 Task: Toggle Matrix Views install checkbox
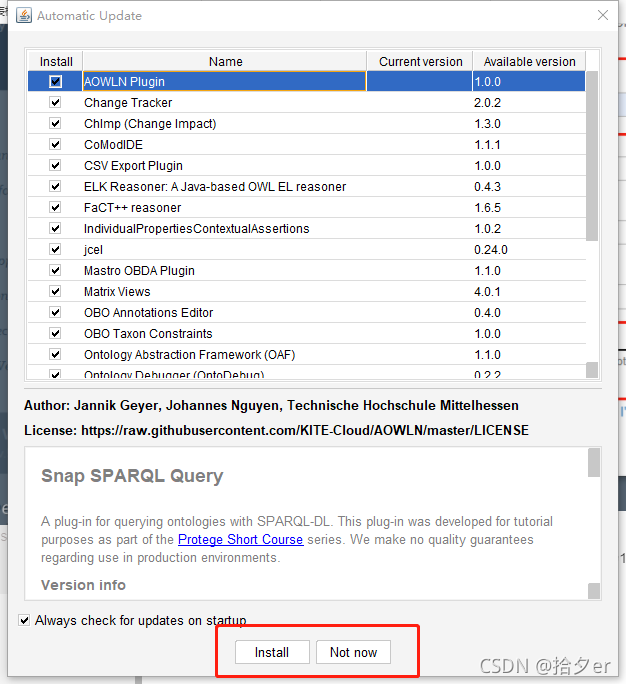coord(55,291)
